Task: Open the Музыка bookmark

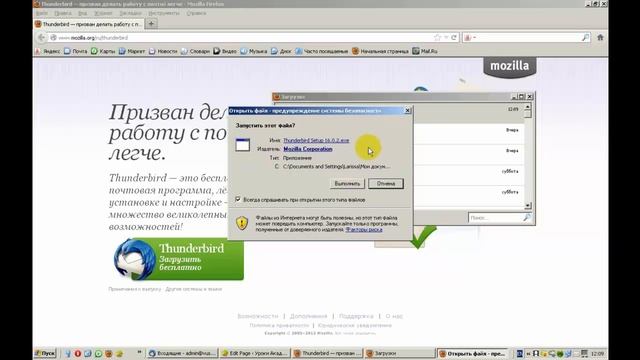Action: pos(254,51)
